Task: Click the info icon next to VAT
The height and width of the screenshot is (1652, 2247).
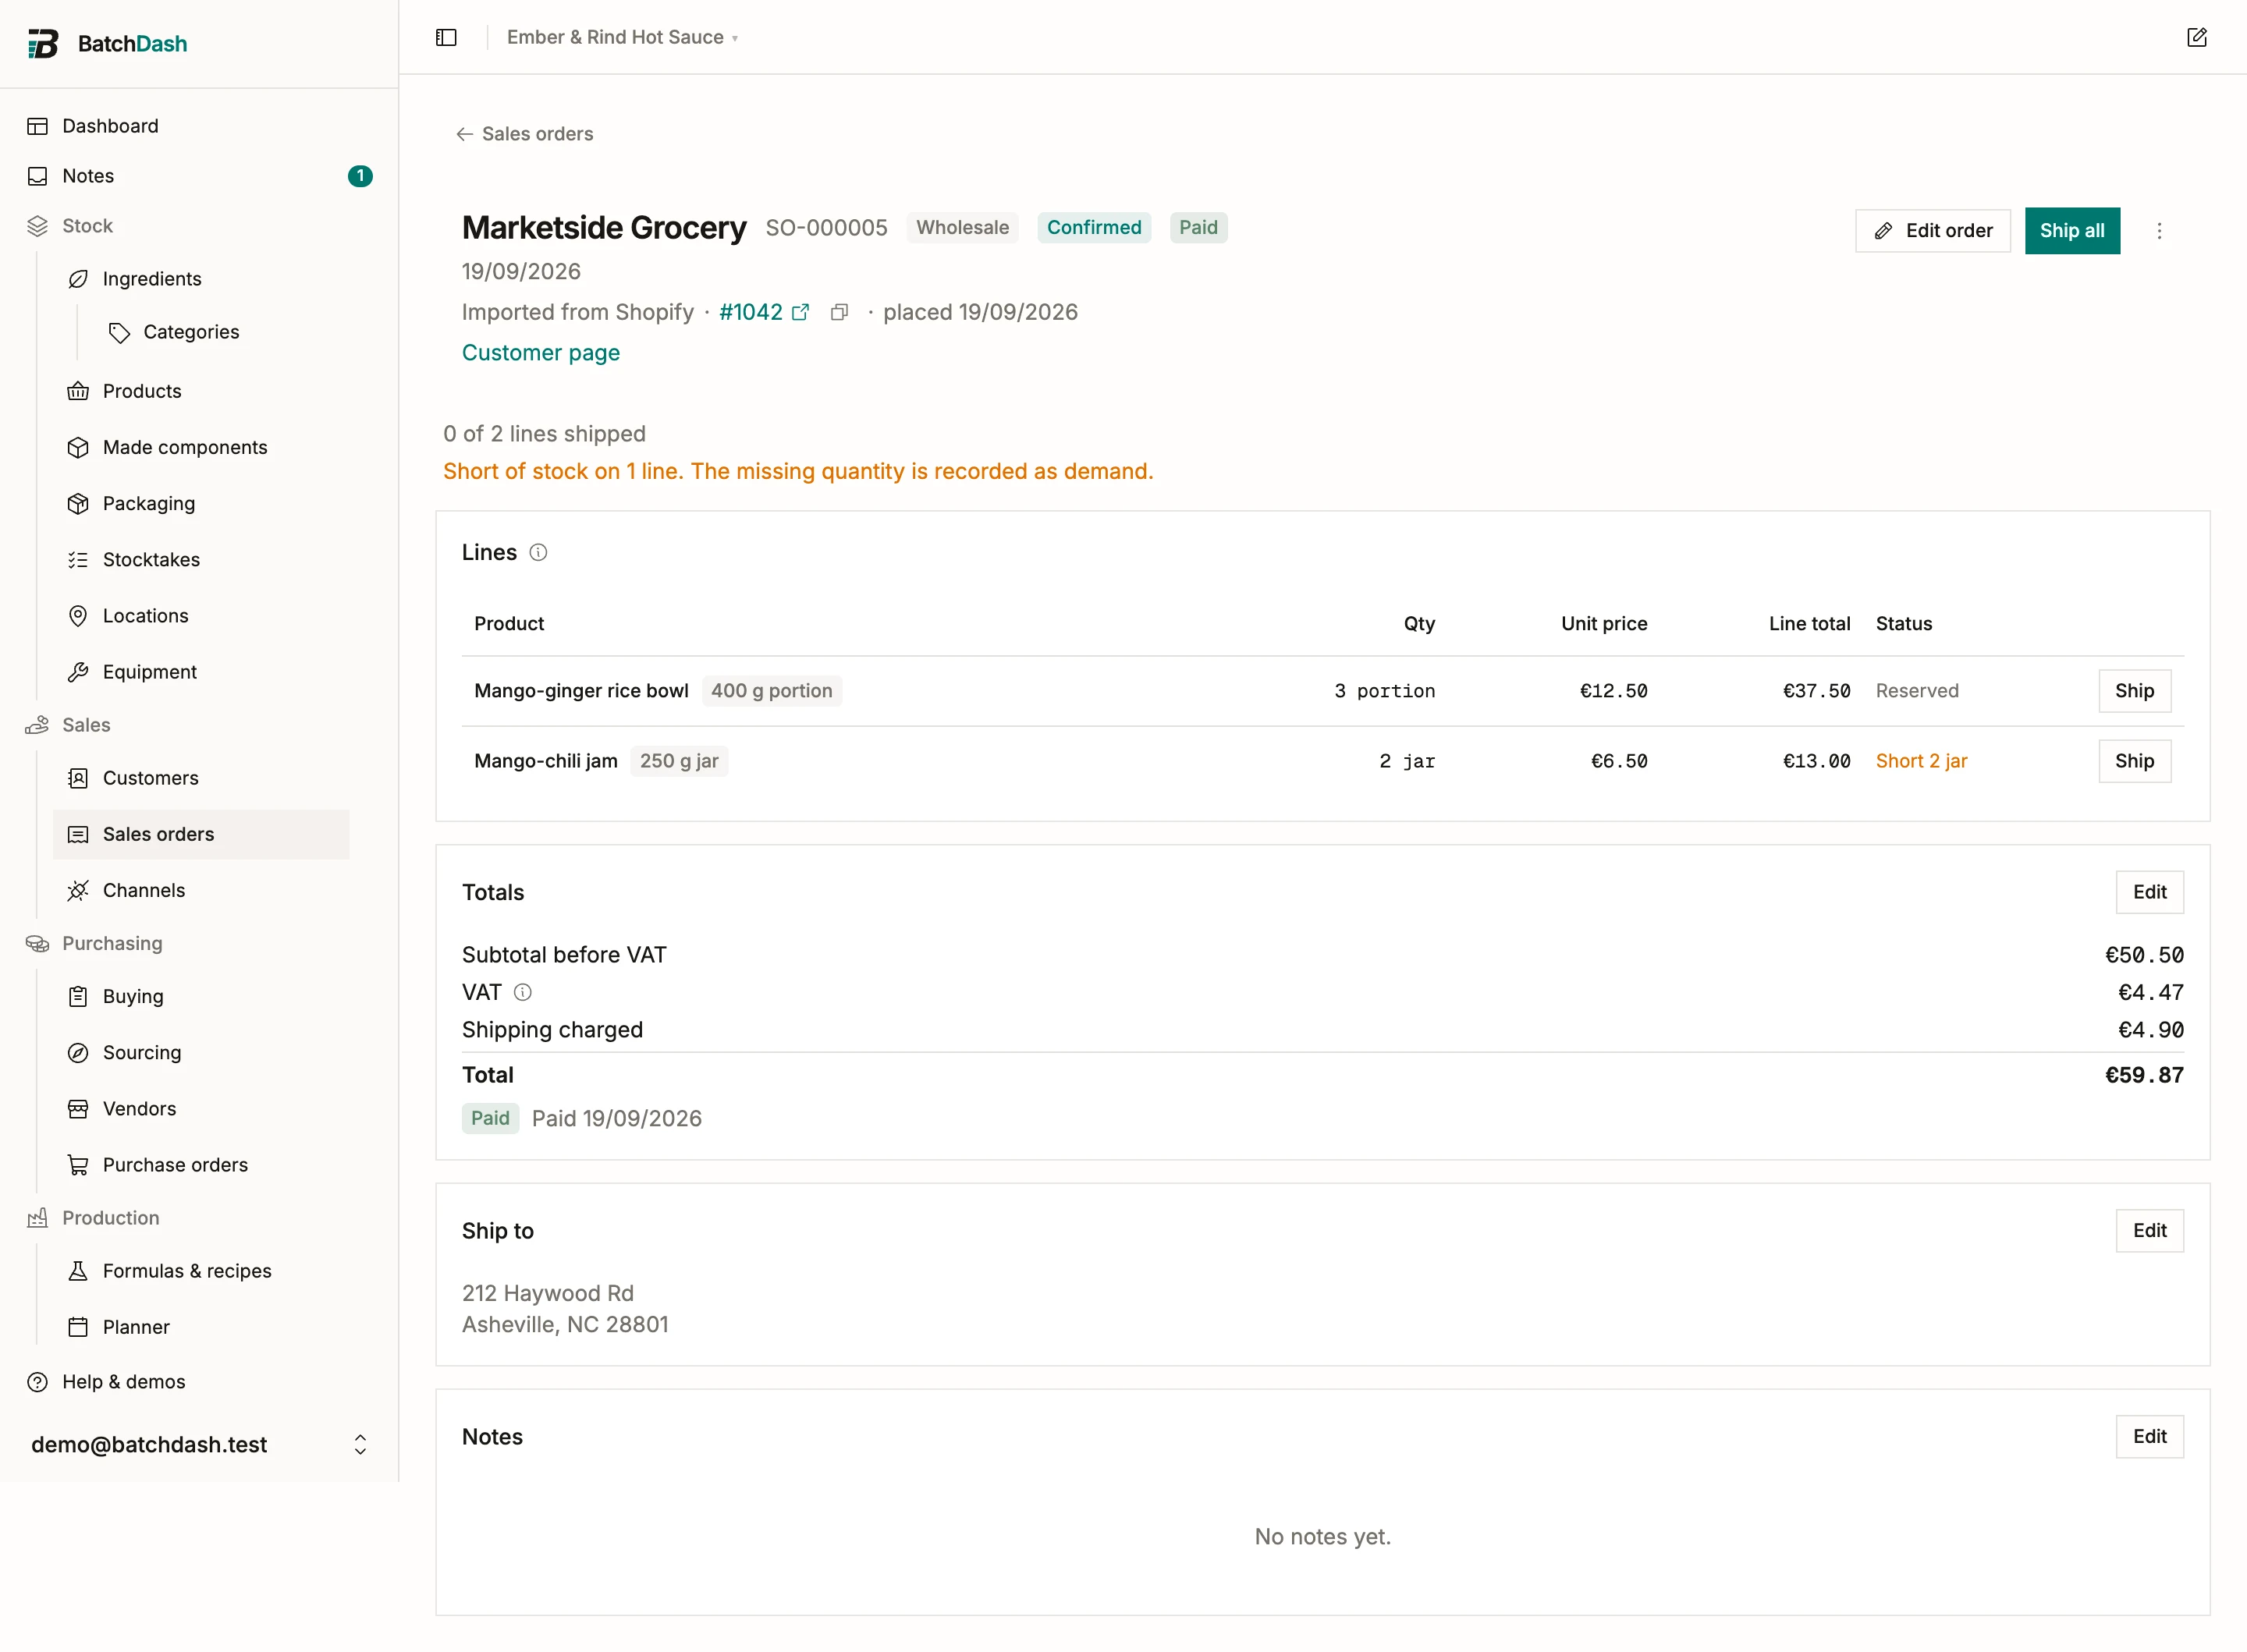Action: (522, 992)
